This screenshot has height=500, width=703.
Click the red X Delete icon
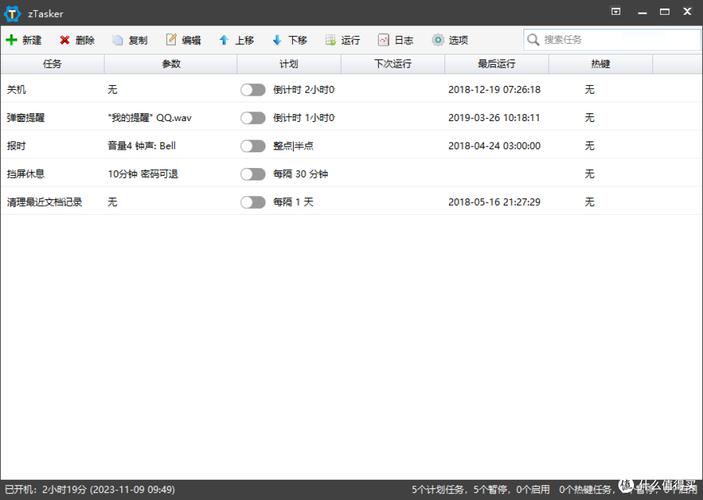tap(65, 40)
